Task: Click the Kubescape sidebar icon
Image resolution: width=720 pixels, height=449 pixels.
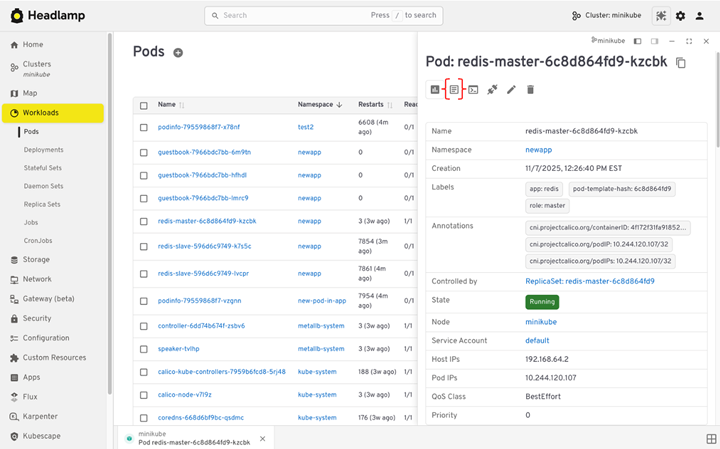Action: [14, 436]
